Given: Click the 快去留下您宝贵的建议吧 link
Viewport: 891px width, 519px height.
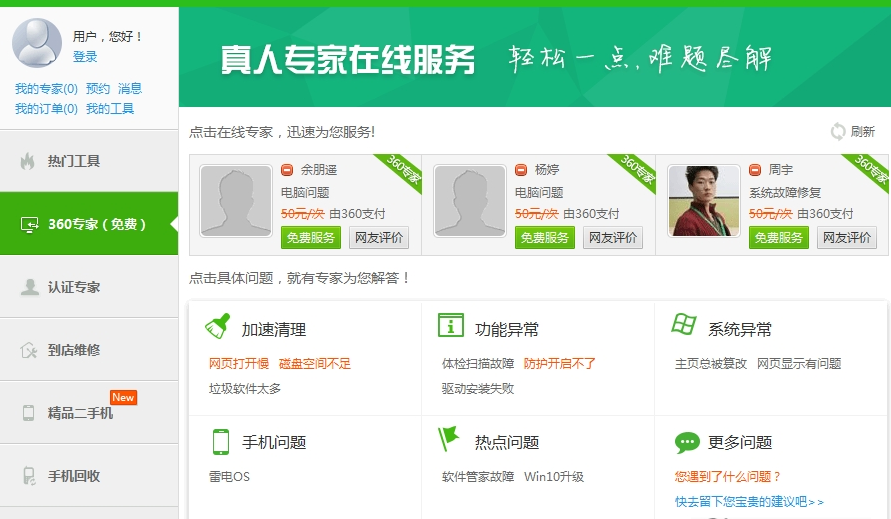Looking at the screenshot, I should point(749,502).
